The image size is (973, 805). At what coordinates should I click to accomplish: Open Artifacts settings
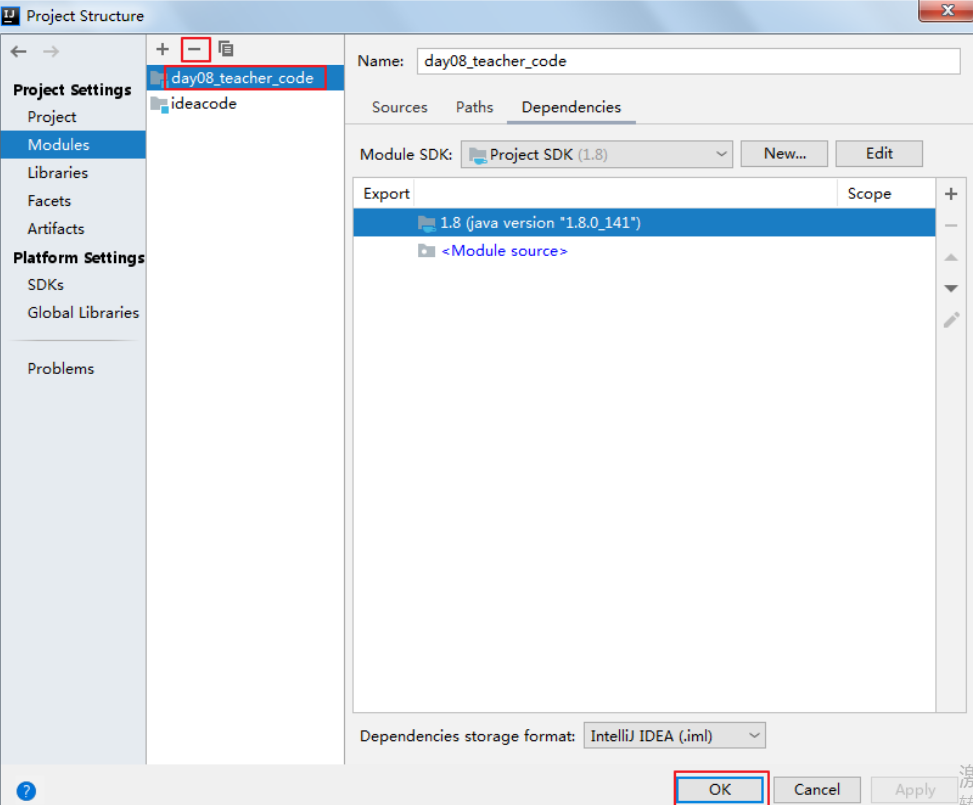point(56,228)
